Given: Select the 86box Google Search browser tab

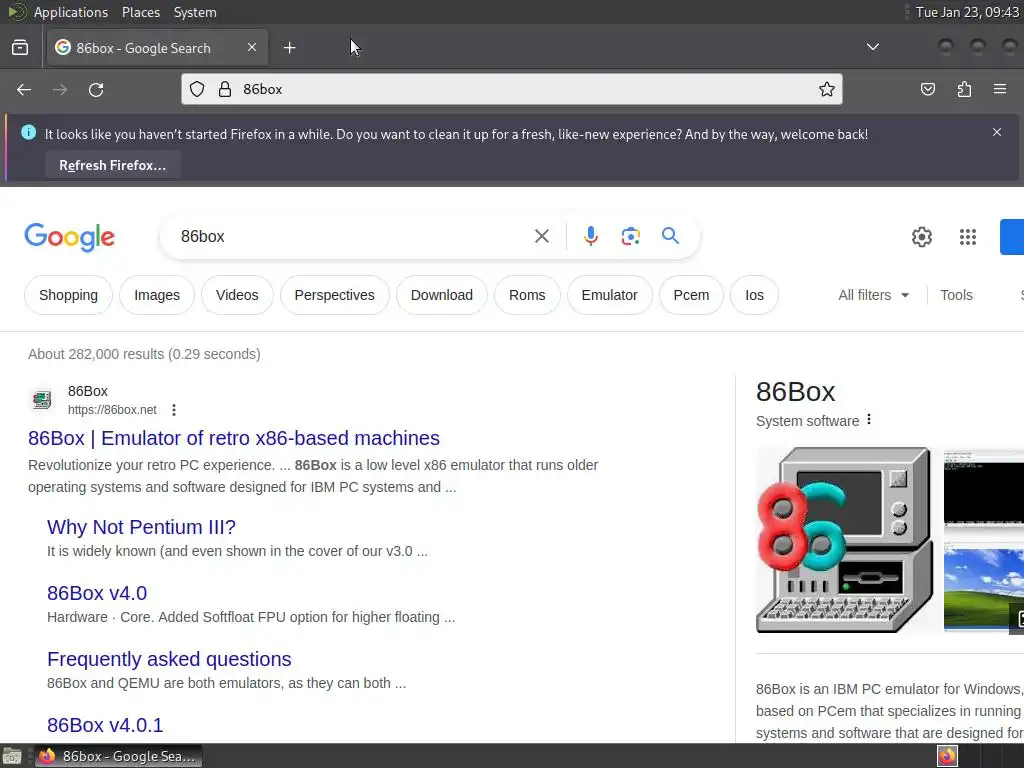Looking at the screenshot, I should pos(157,48).
